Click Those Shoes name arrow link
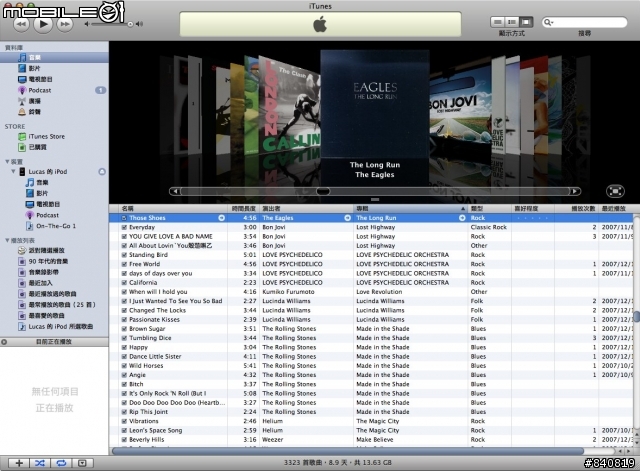This screenshot has width=640, height=471. (222, 218)
